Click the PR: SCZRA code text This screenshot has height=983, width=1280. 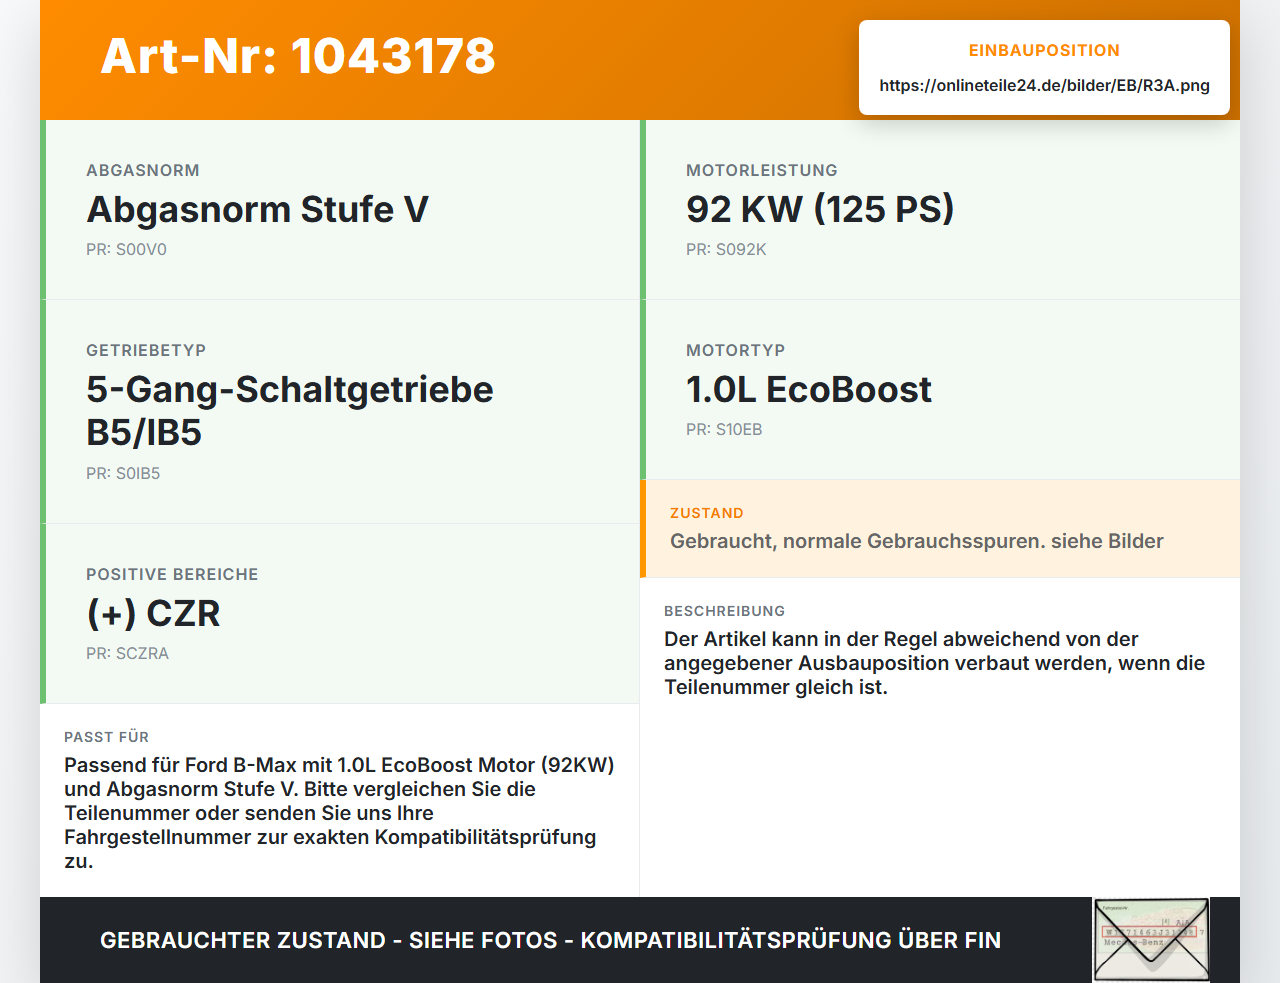pyautogui.click(x=127, y=654)
